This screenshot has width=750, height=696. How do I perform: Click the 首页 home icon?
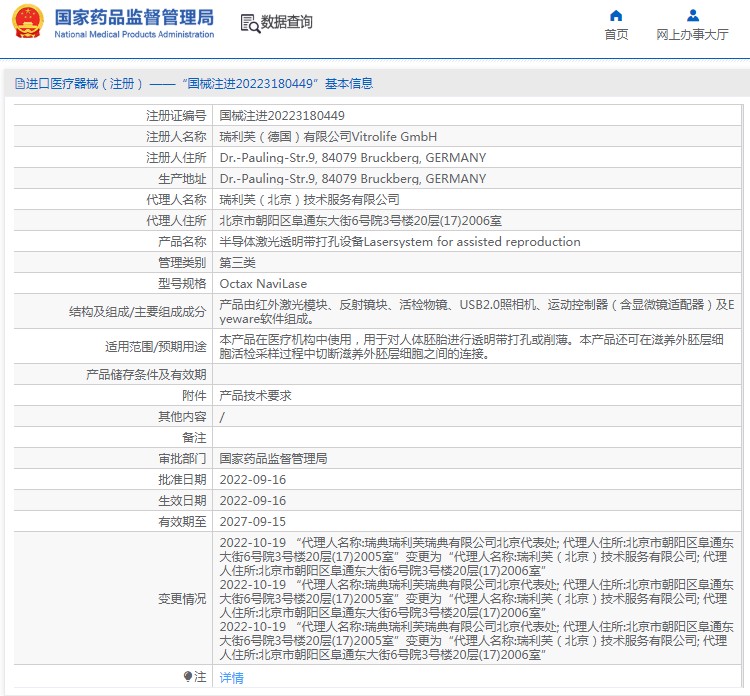click(x=616, y=16)
